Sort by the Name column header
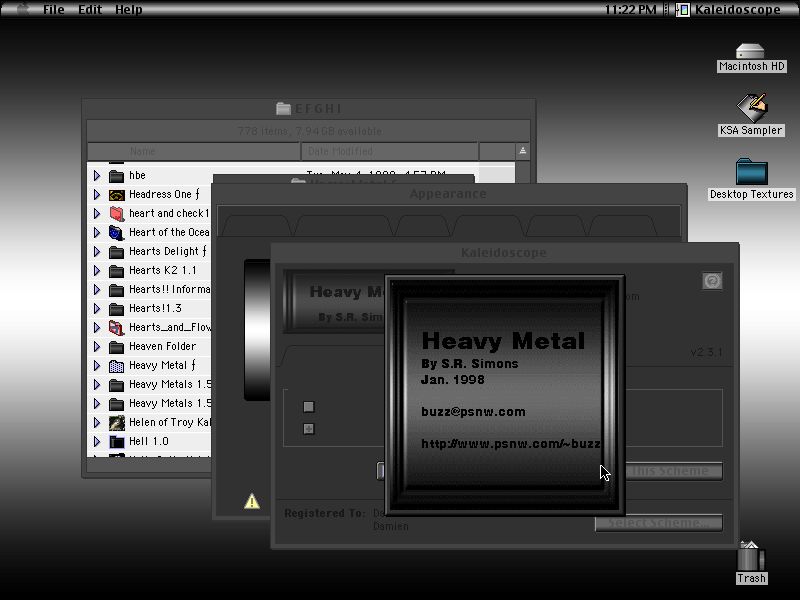The height and width of the screenshot is (600, 800). pos(194,152)
